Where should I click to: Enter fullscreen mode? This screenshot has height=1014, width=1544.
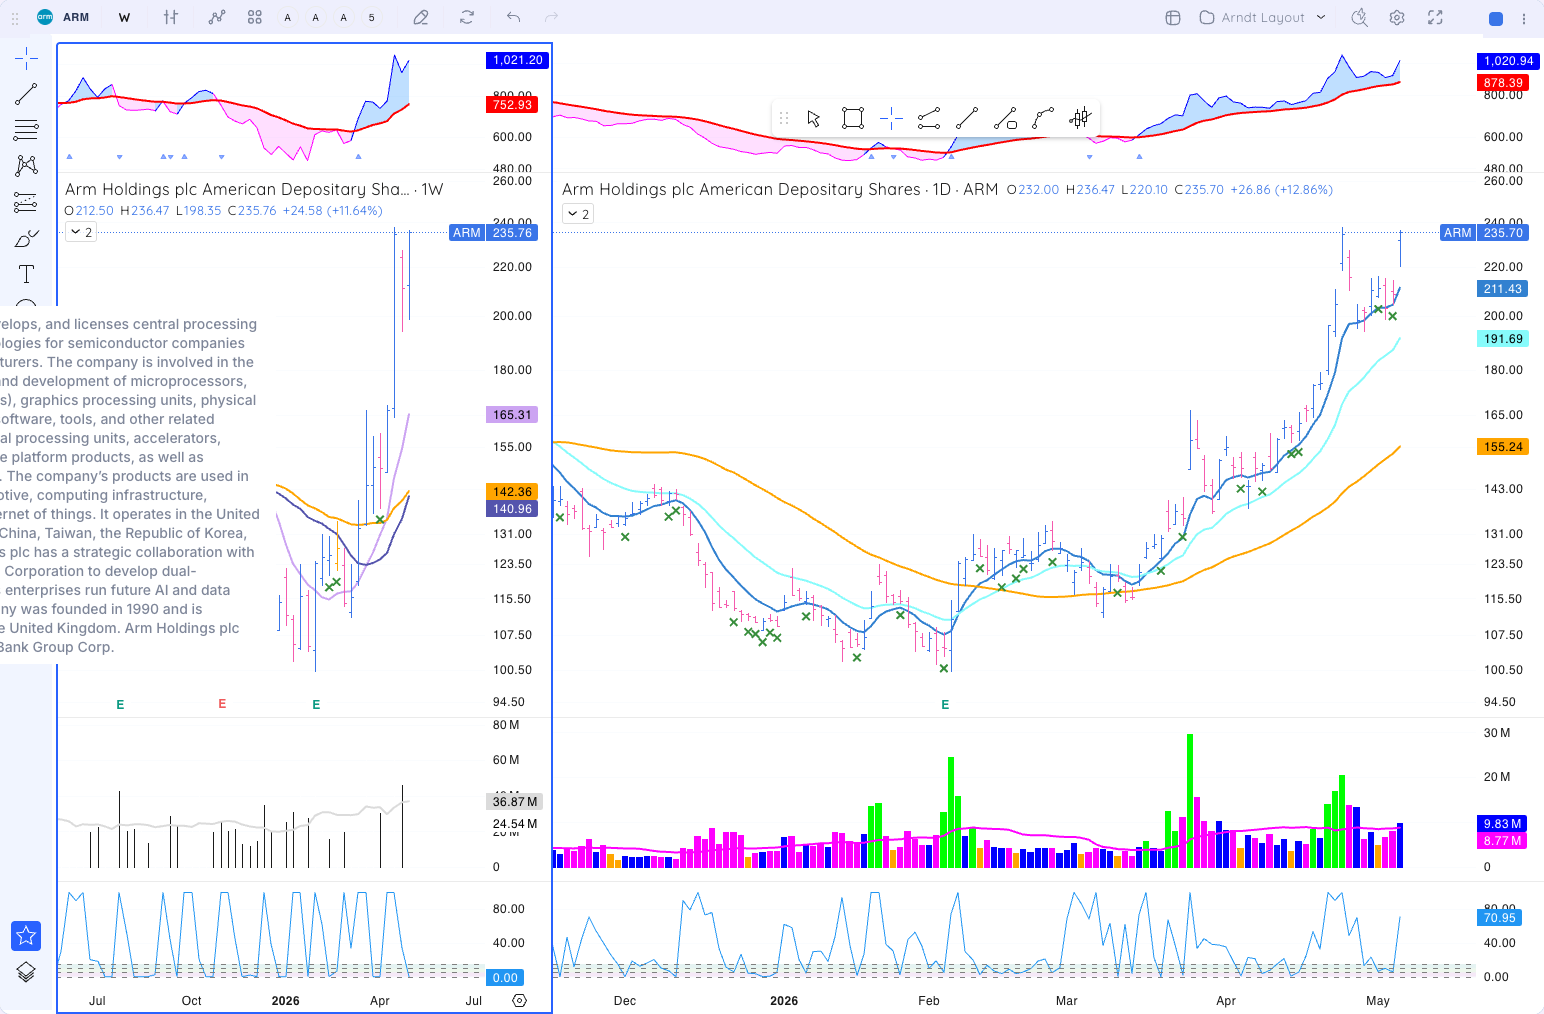(1435, 17)
